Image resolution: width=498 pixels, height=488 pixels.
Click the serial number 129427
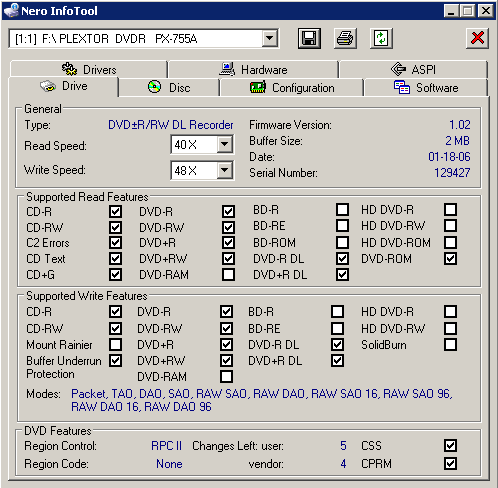coord(452,173)
